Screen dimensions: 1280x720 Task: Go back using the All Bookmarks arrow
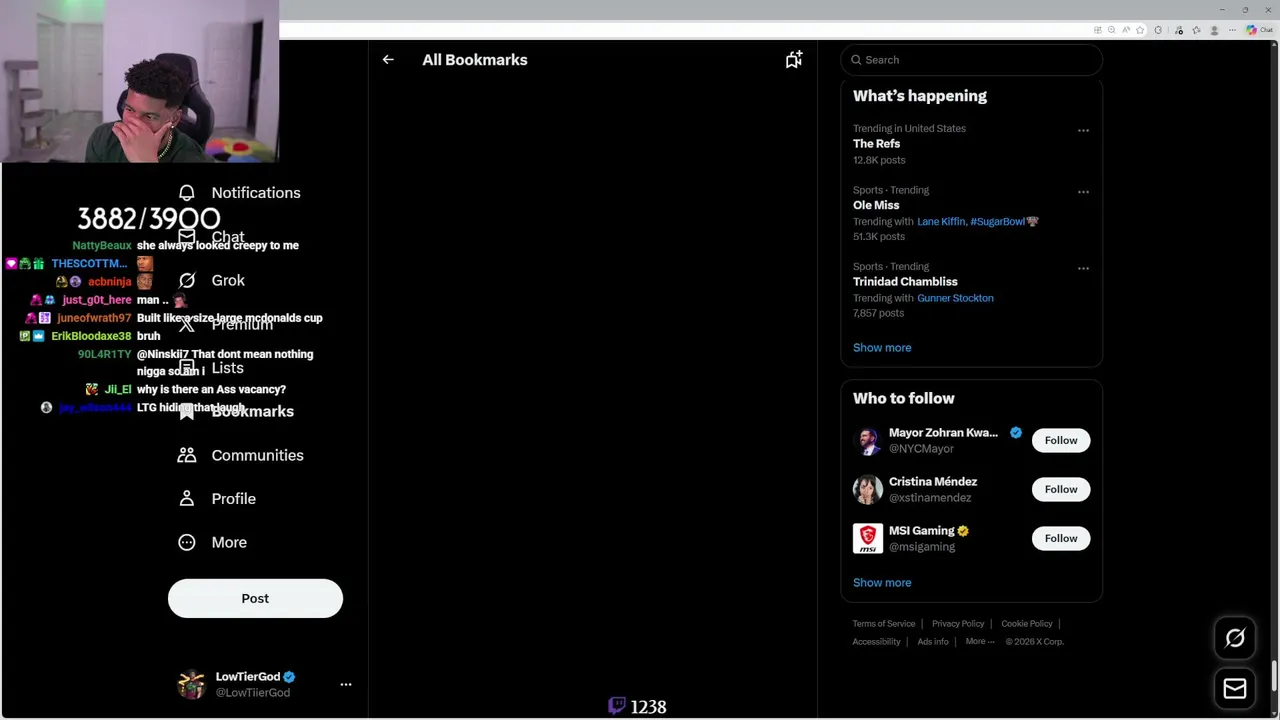(388, 60)
